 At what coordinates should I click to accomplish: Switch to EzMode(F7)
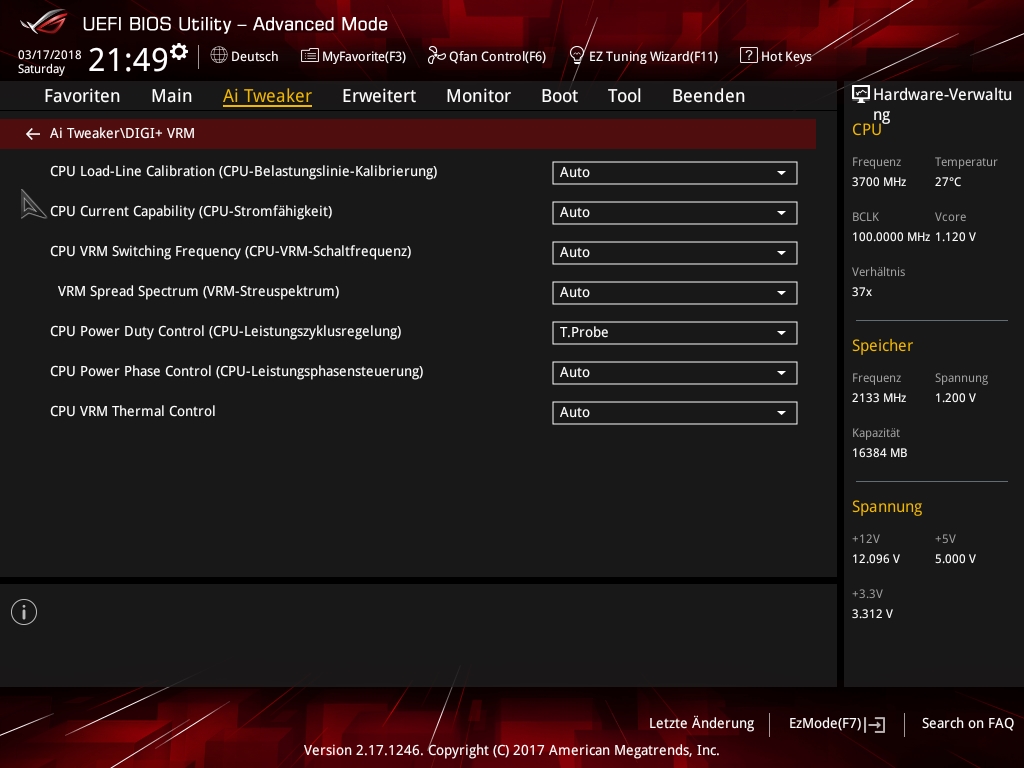(825, 724)
